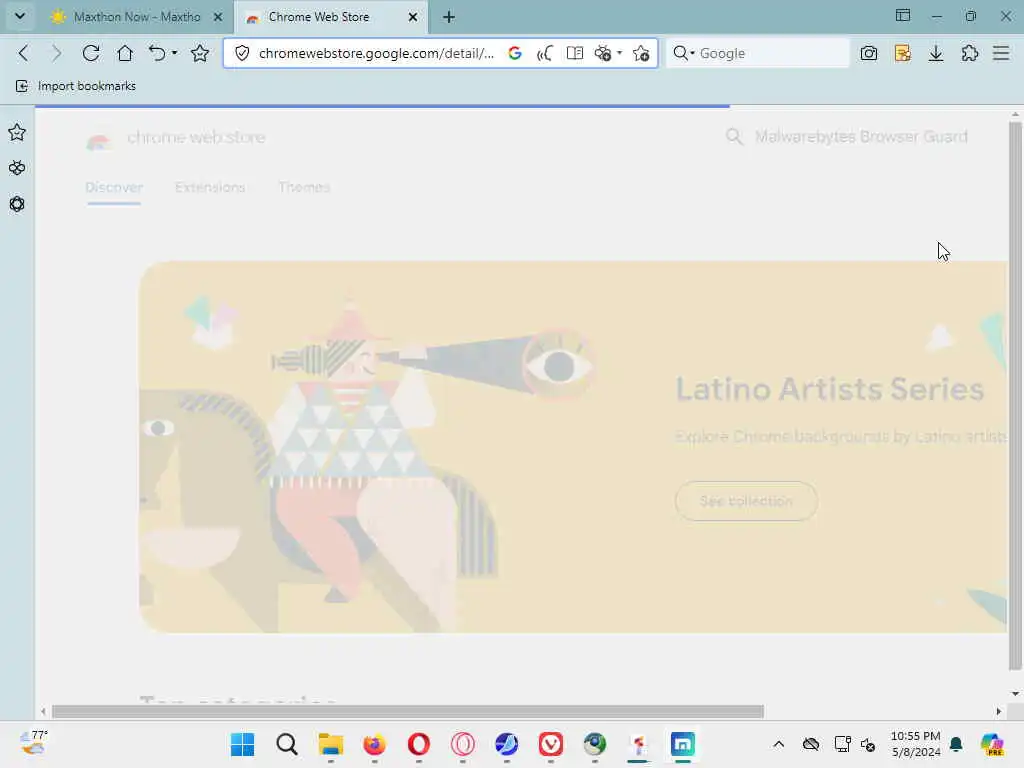Click the Google translate icon in address bar
Screen dimensions: 1024x768
click(515, 53)
